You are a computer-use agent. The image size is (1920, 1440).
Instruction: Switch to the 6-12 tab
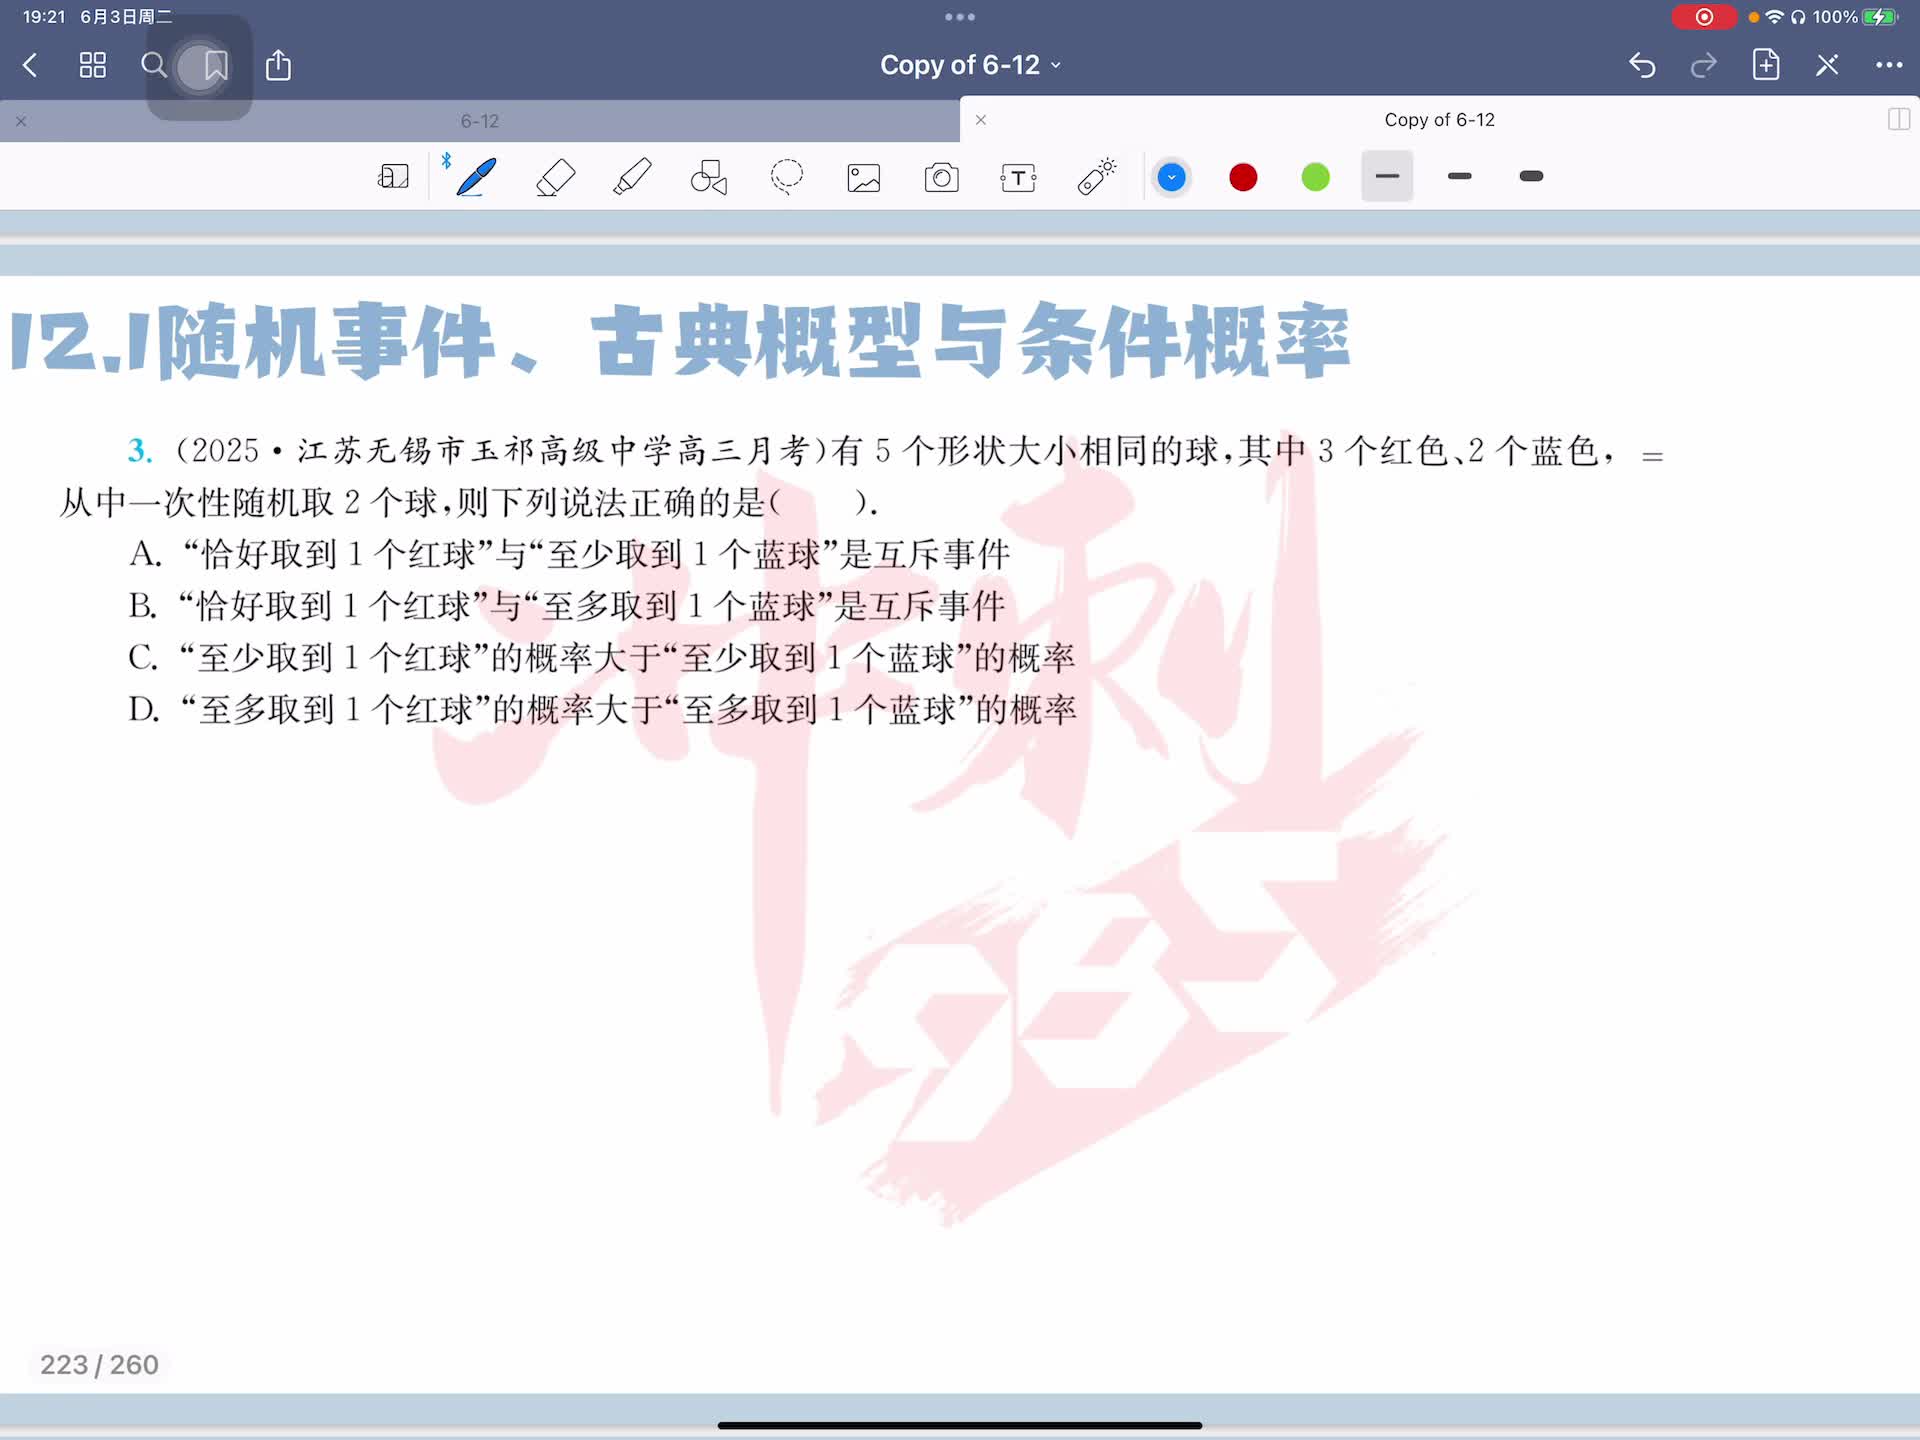pyautogui.click(x=480, y=121)
